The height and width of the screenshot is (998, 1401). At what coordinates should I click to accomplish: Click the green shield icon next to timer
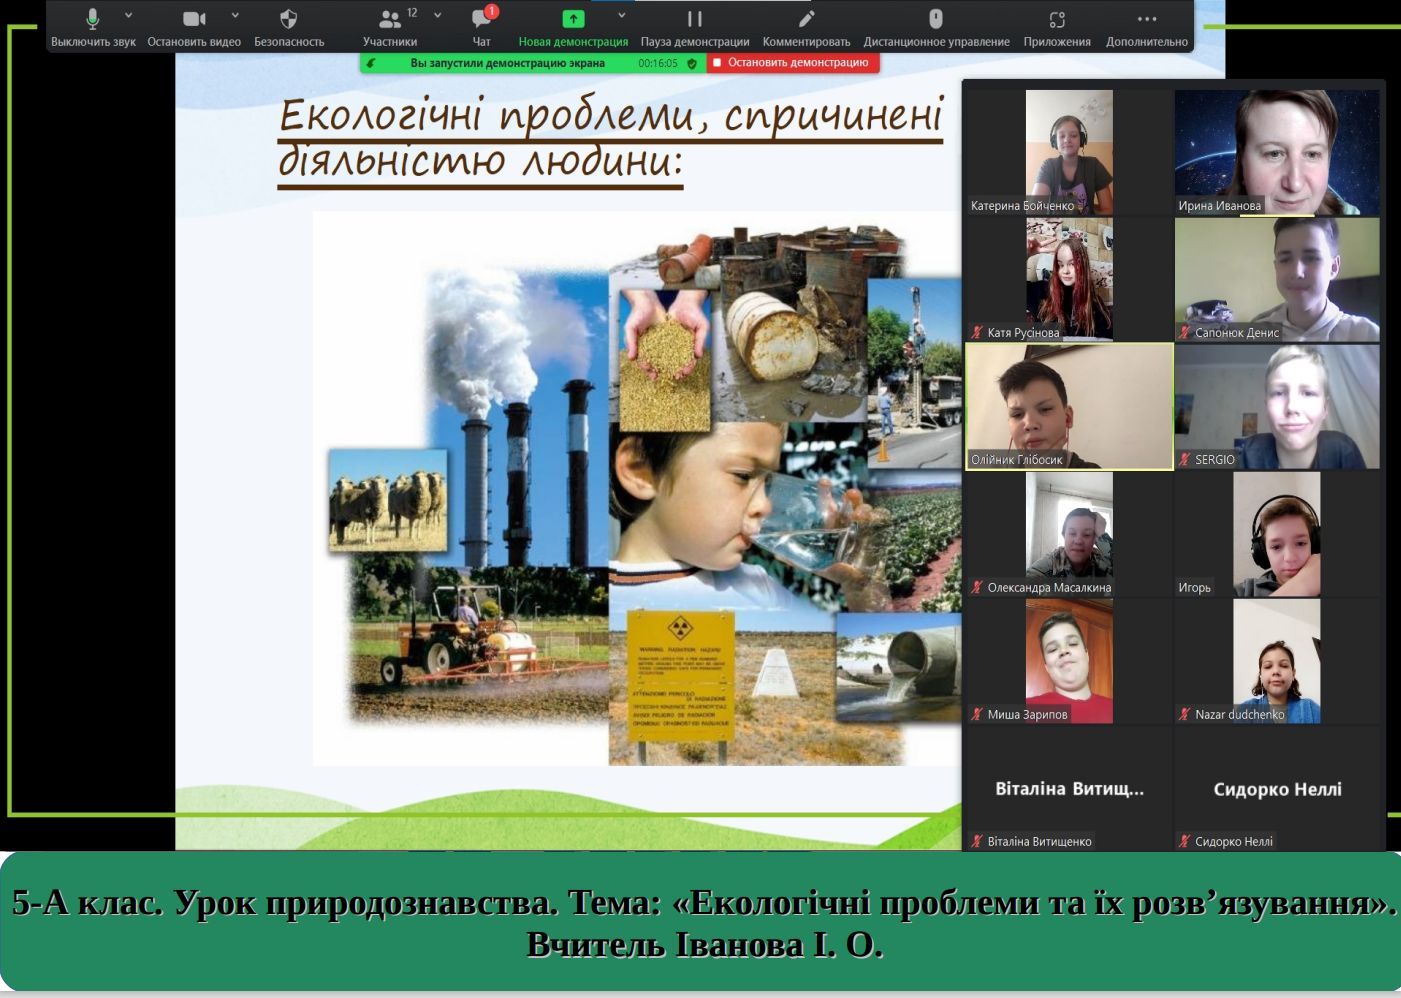click(x=692, y=63)
